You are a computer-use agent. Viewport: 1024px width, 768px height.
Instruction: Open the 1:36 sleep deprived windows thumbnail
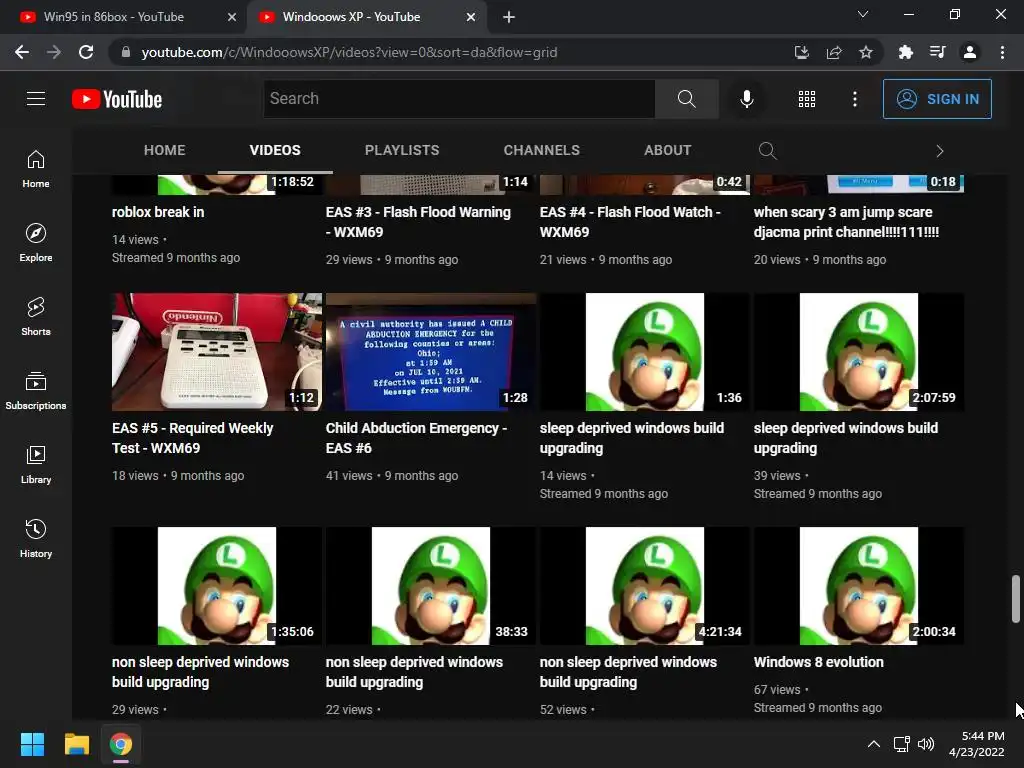(645, 352)
